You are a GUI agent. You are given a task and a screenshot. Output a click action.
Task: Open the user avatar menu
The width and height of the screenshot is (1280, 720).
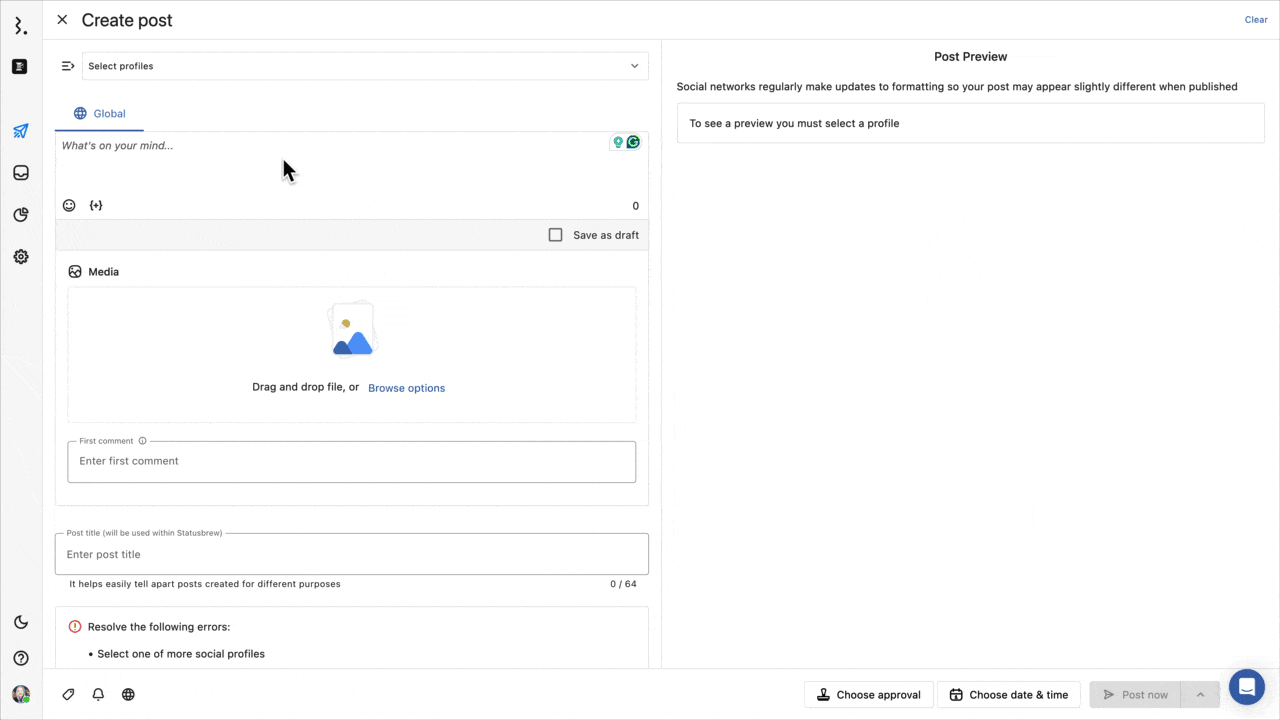point(21,694)
